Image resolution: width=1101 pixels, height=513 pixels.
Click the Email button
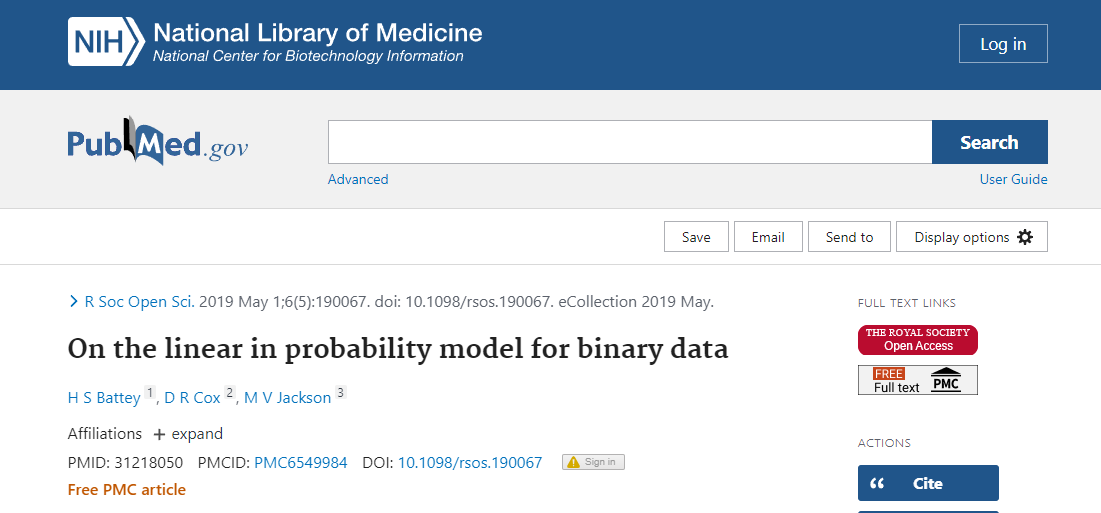coord(768,237)
